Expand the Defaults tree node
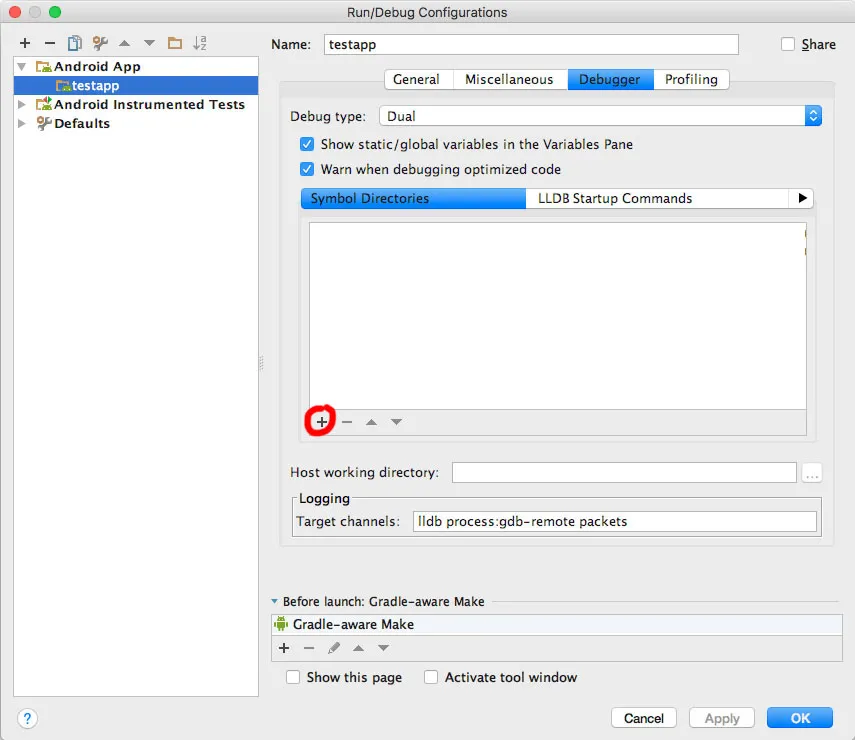Image resolution: width=855 pixels, height=740 pixels. [22, 123]
